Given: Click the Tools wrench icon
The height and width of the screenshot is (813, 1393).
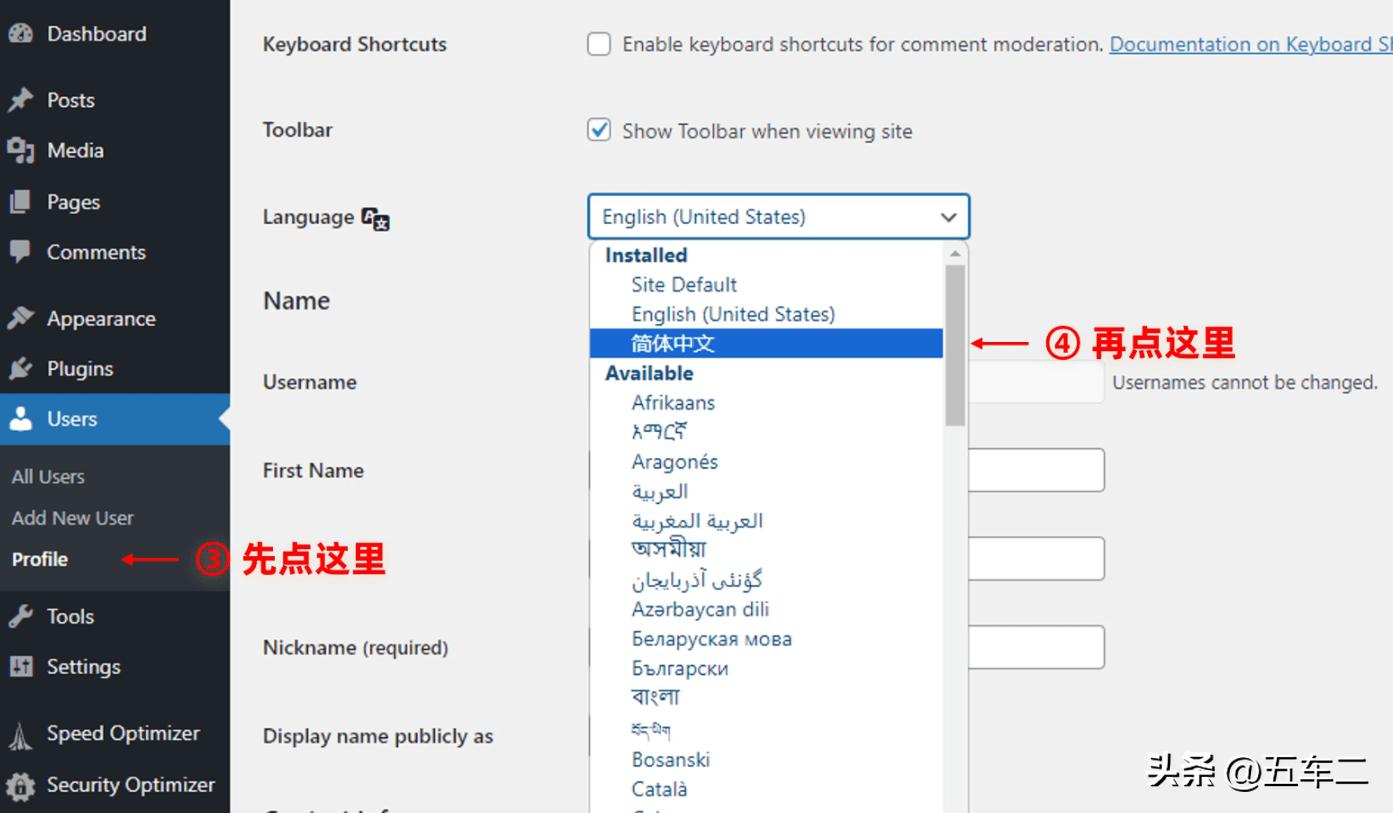Looking at the screenshot, I should (20, 616).
